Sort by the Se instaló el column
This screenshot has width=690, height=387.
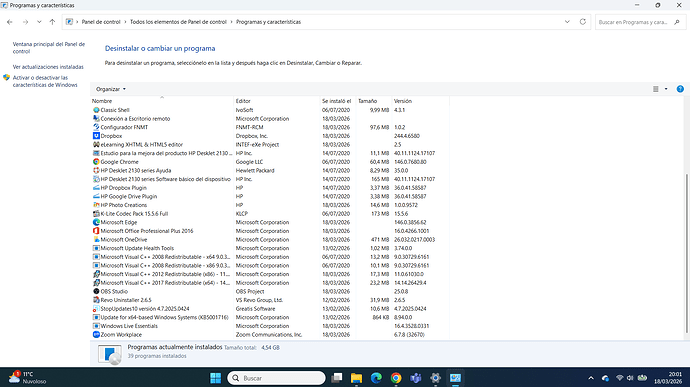pos(338,101)
